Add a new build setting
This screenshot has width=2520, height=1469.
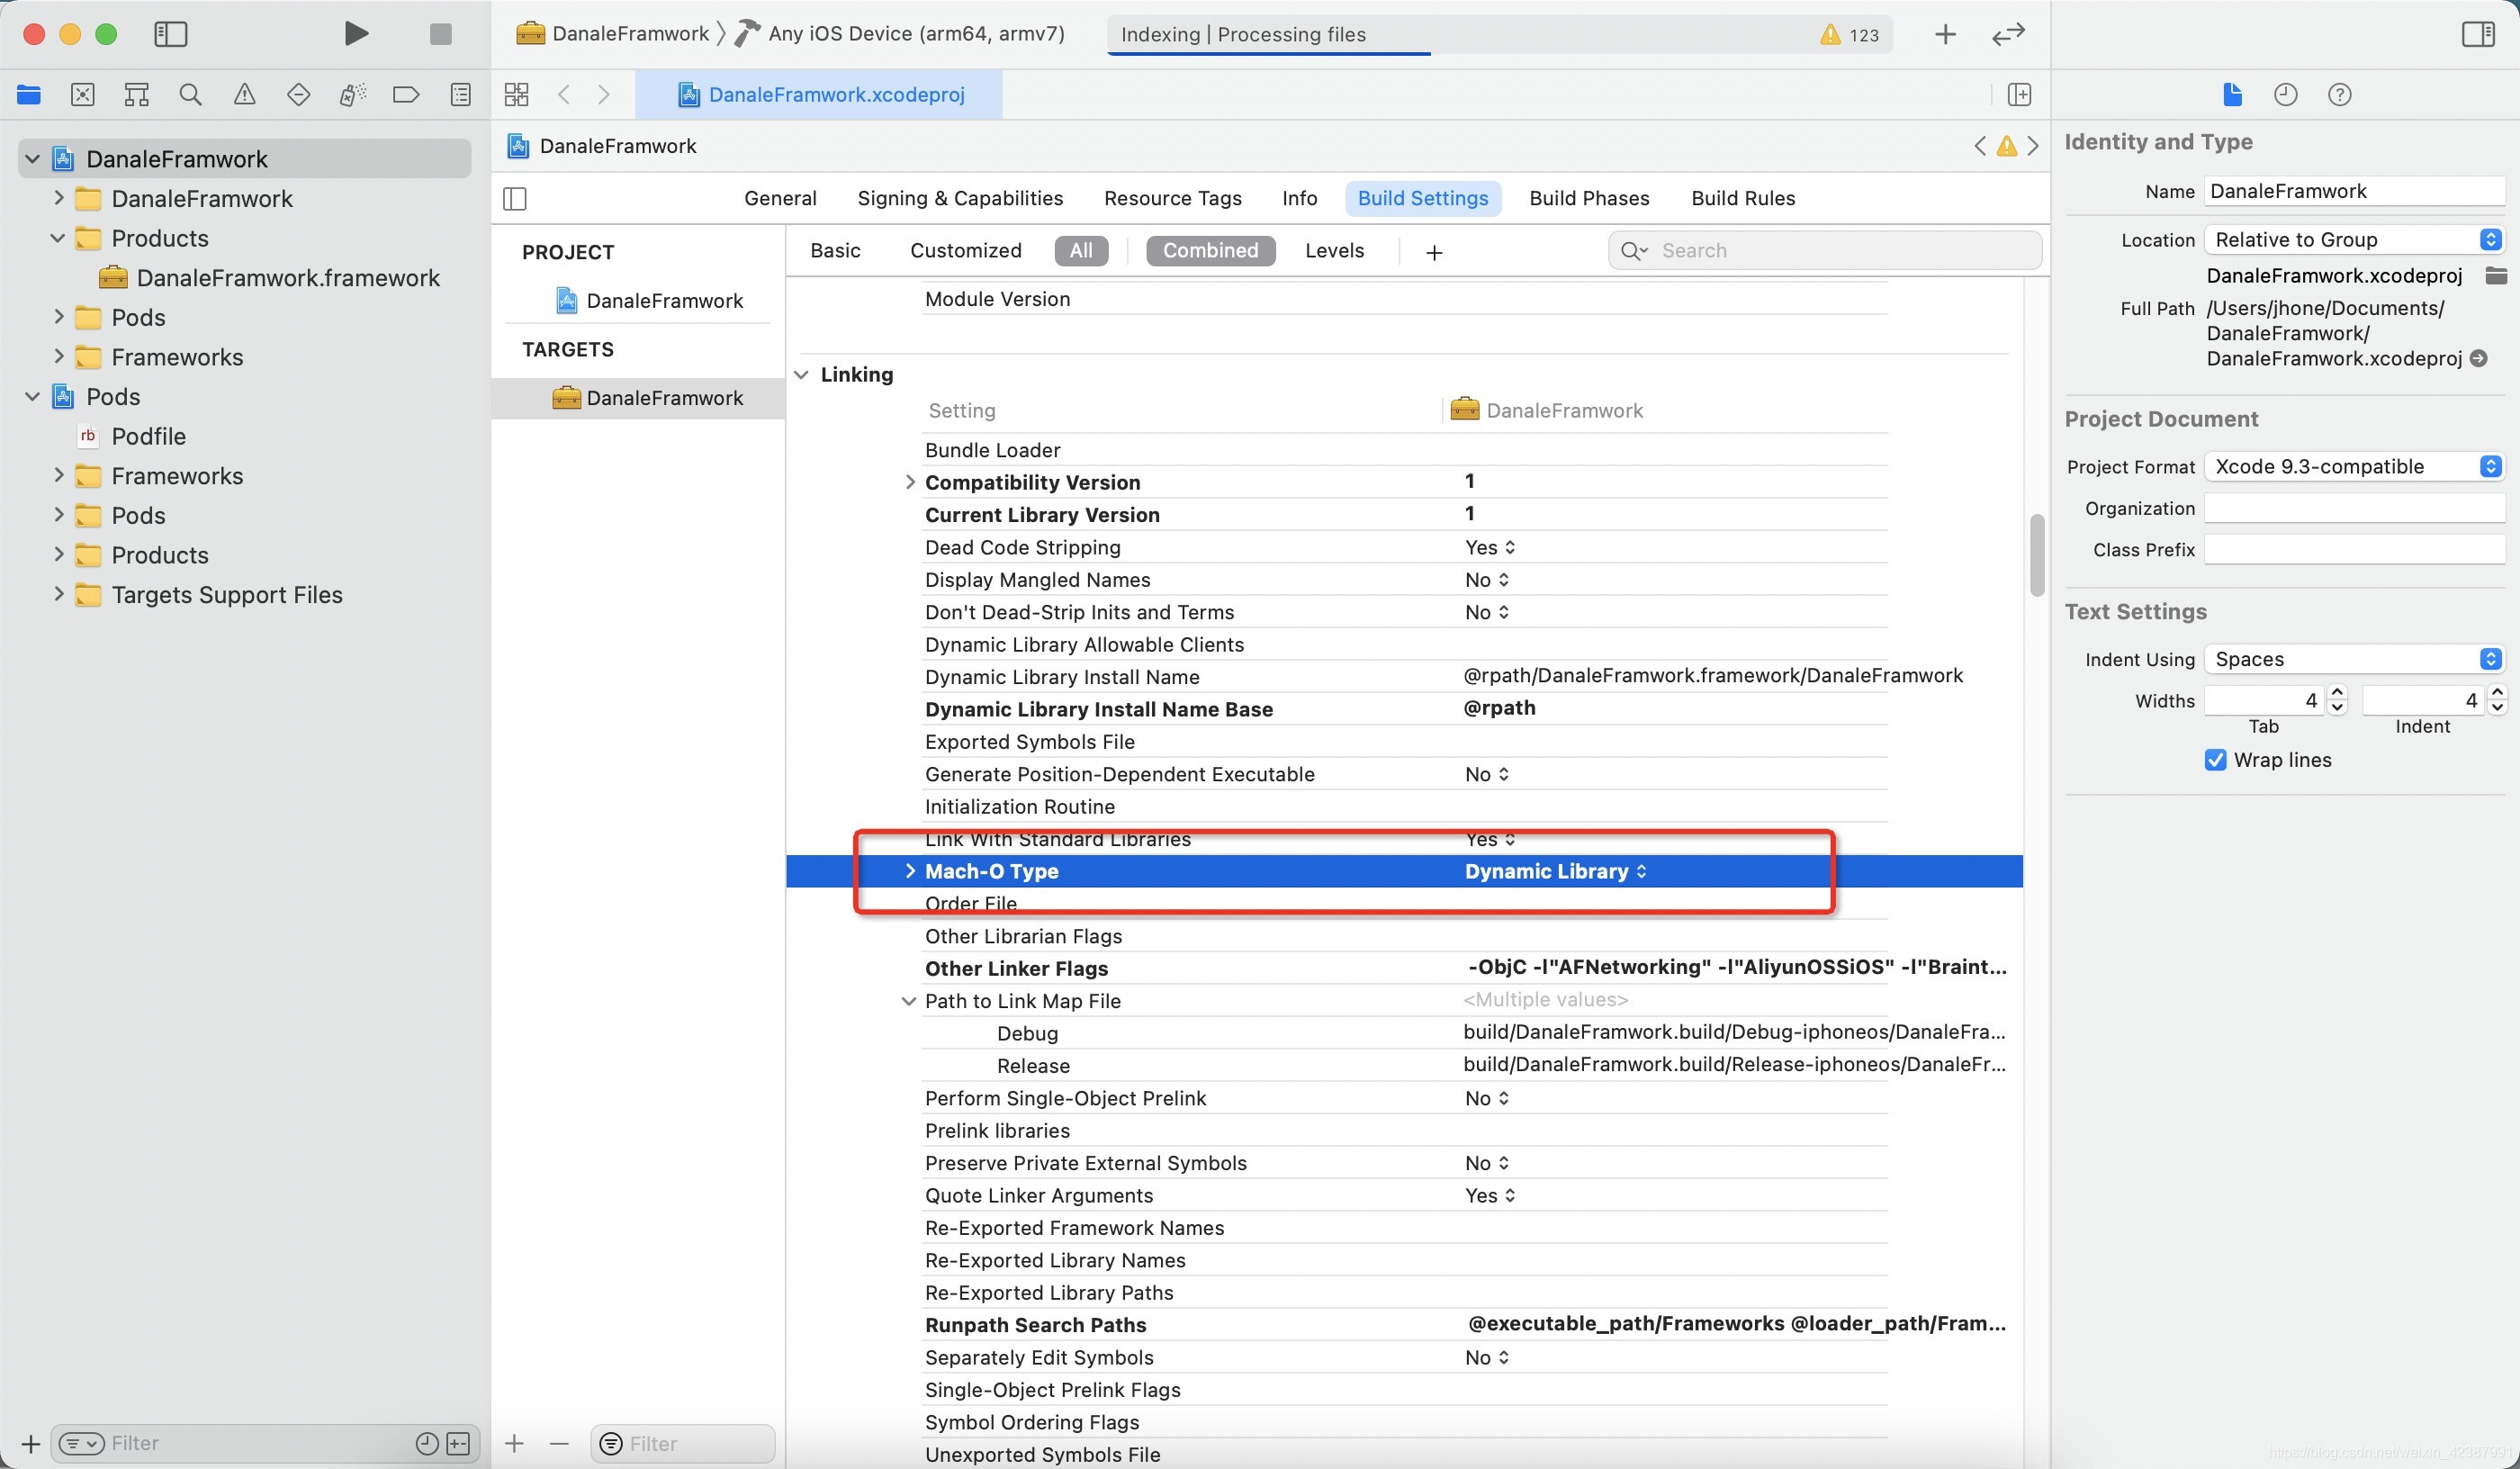[x=1434, y=252]
